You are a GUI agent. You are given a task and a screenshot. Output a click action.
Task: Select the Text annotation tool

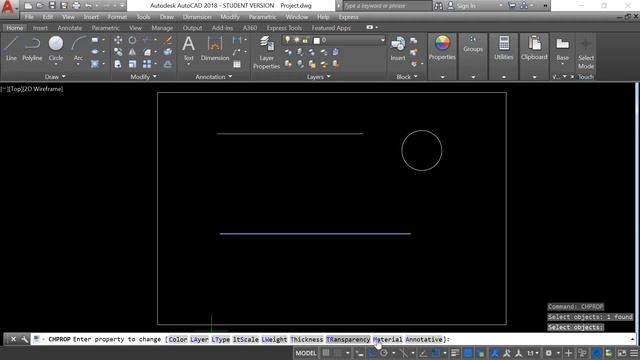[188, 48]
